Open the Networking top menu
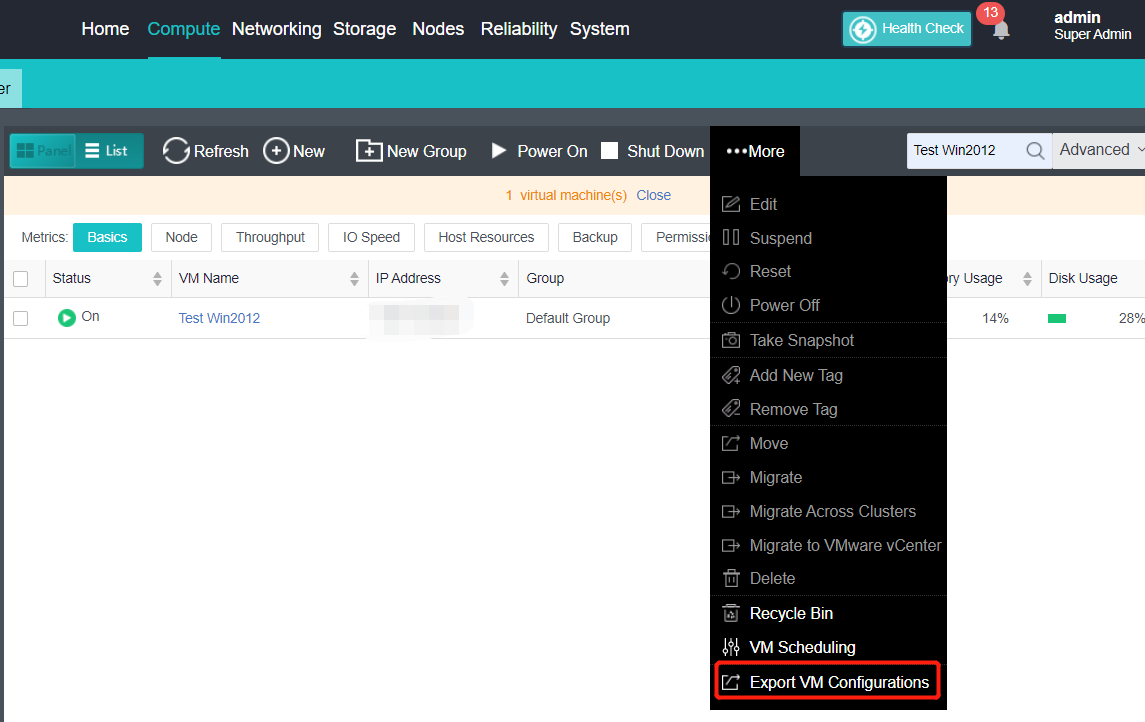 click(x=276, y=29)
